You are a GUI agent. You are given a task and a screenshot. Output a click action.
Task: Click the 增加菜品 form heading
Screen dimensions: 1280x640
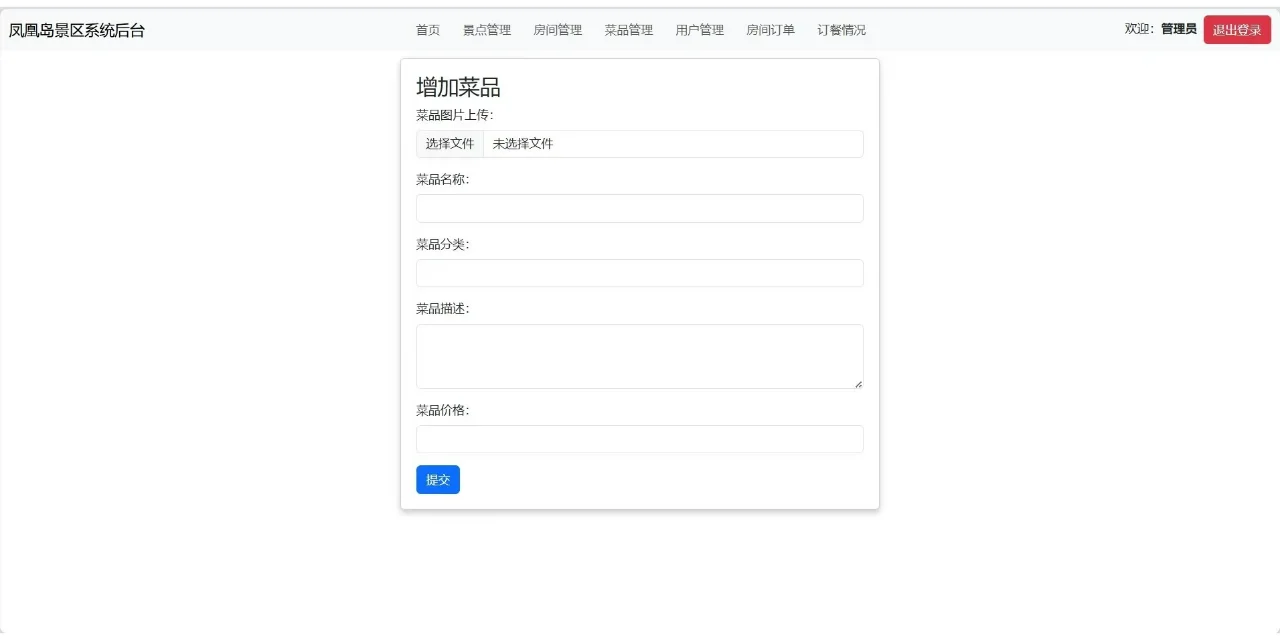tap(459, 87)
